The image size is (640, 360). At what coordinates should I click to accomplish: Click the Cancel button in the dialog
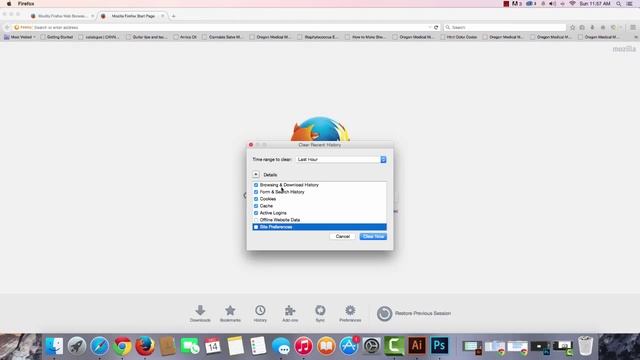click(x=342, y=236)
